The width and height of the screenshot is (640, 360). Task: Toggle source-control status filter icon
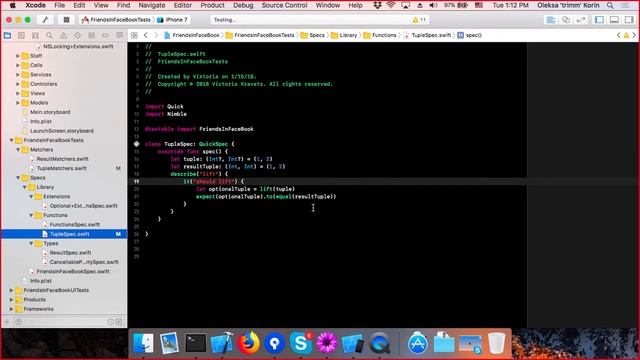click(x=119, y=322)
